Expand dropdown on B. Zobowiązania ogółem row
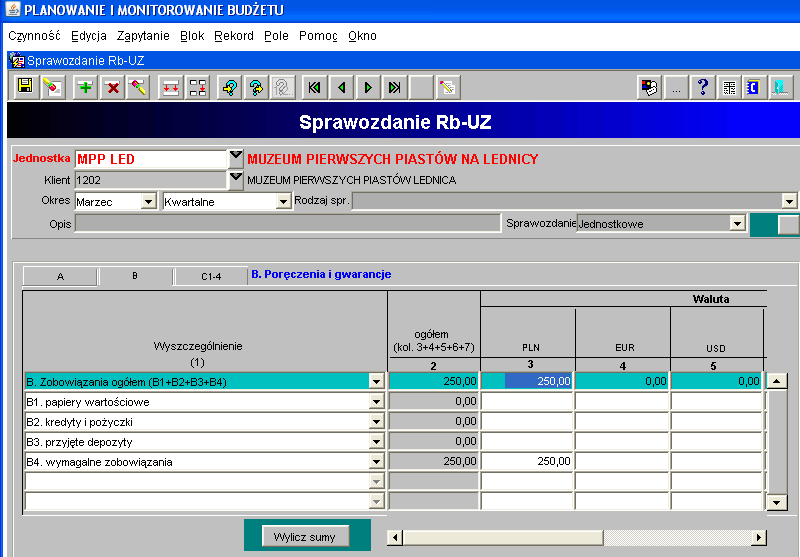The width and height of the screenshot is (800, 557). pyautogui.click(x=376, y=382)
